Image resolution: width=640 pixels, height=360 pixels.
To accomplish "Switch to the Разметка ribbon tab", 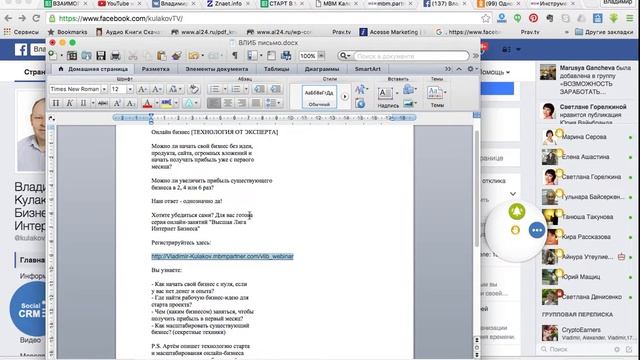I will click(155, 69).
